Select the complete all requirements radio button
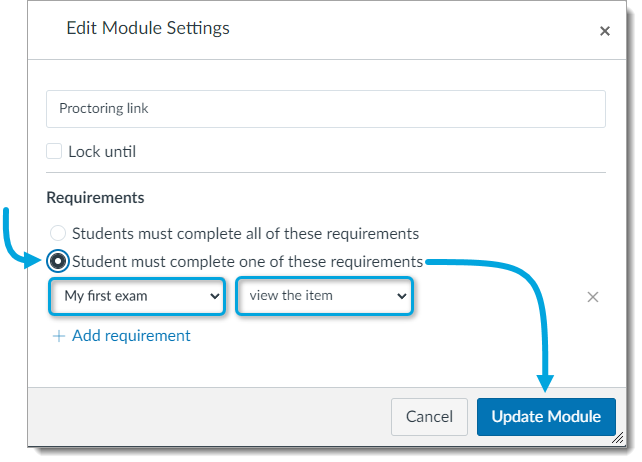Screen dimensions: 642x462 pos(58,234)
